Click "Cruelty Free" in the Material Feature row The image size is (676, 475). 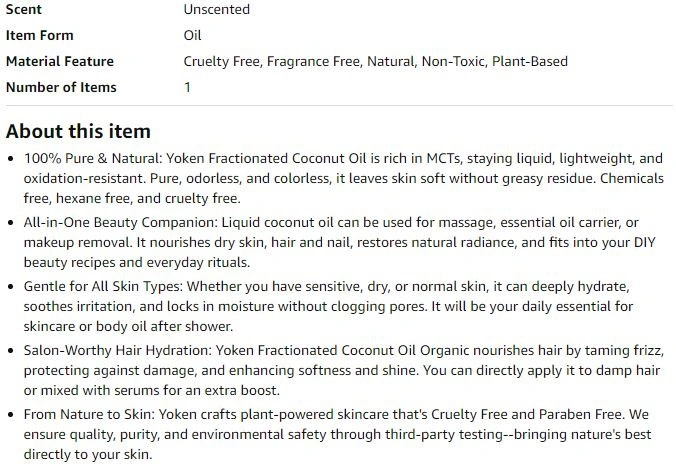[x=222, y=61]
